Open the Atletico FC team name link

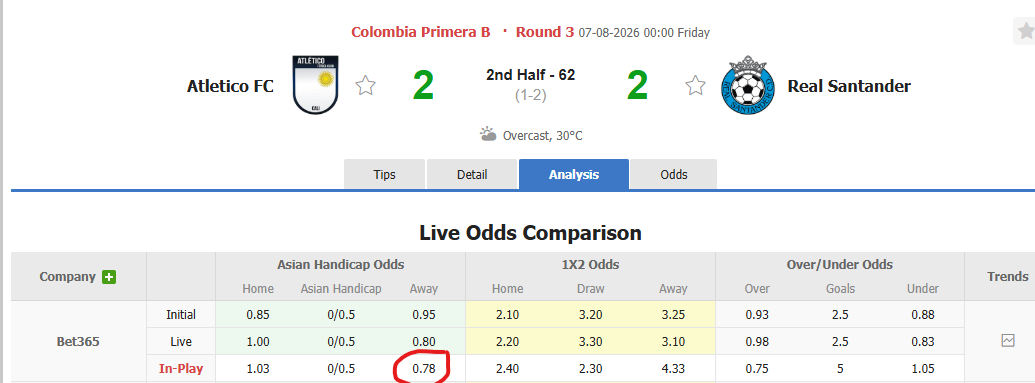[x=230, y=86]
